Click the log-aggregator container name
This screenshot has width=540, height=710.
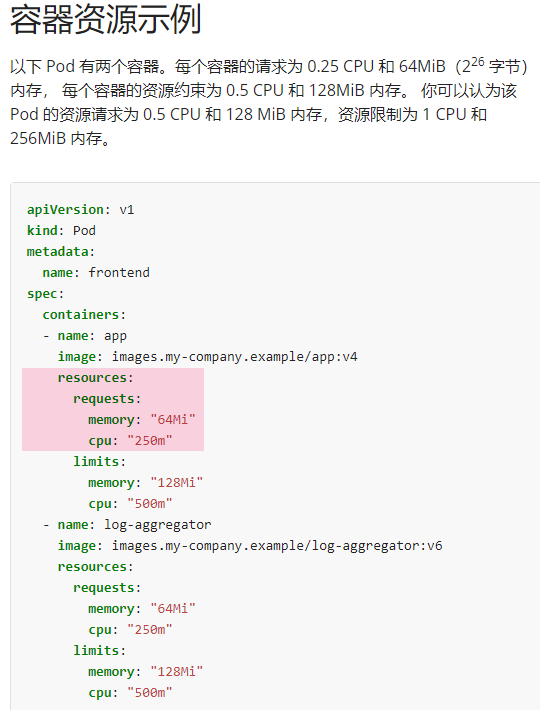(158, 525)
